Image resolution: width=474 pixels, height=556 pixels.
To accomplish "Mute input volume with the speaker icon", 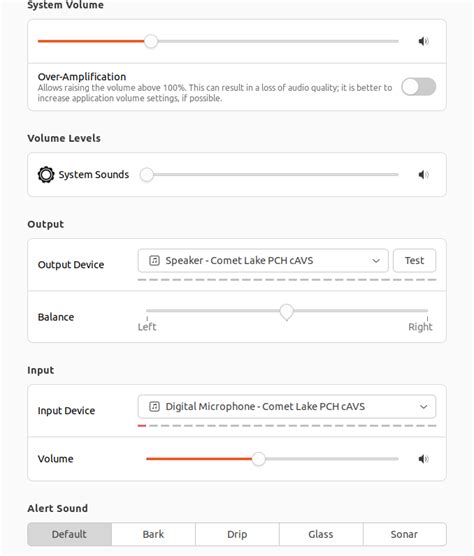I will pyautogui.click(x=423, y=459).
